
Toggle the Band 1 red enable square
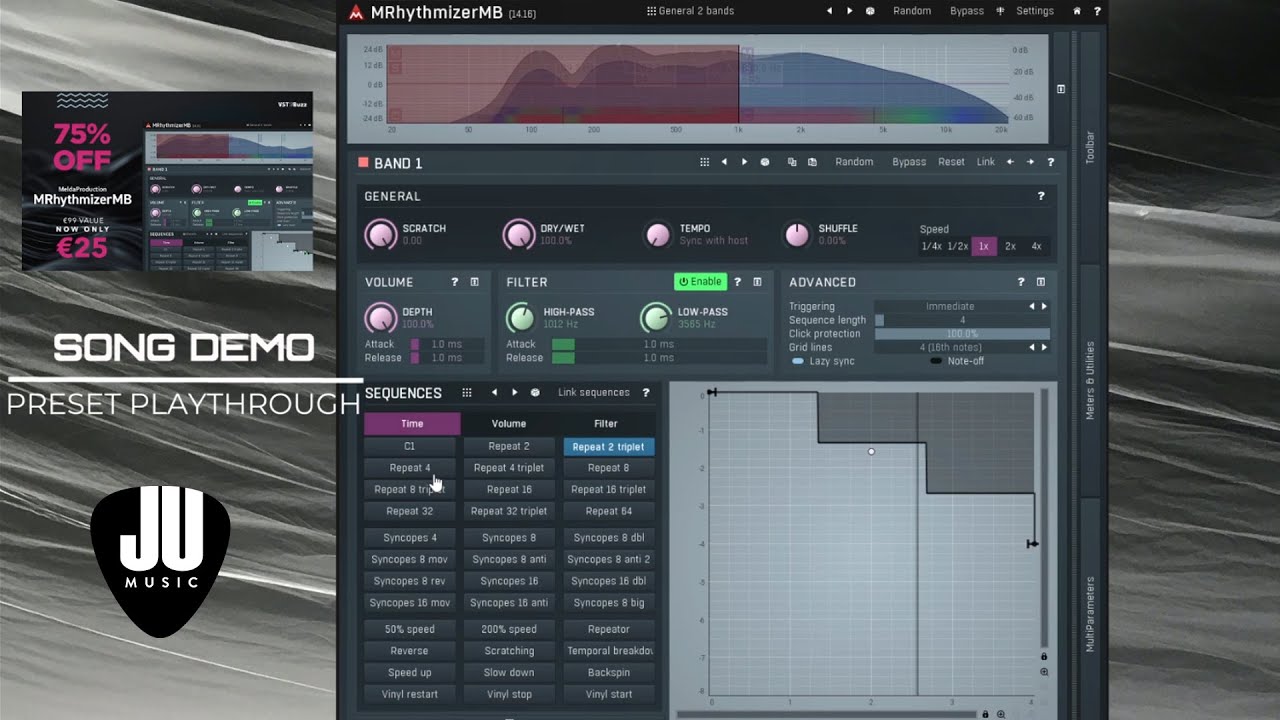(x=364, y=162)
